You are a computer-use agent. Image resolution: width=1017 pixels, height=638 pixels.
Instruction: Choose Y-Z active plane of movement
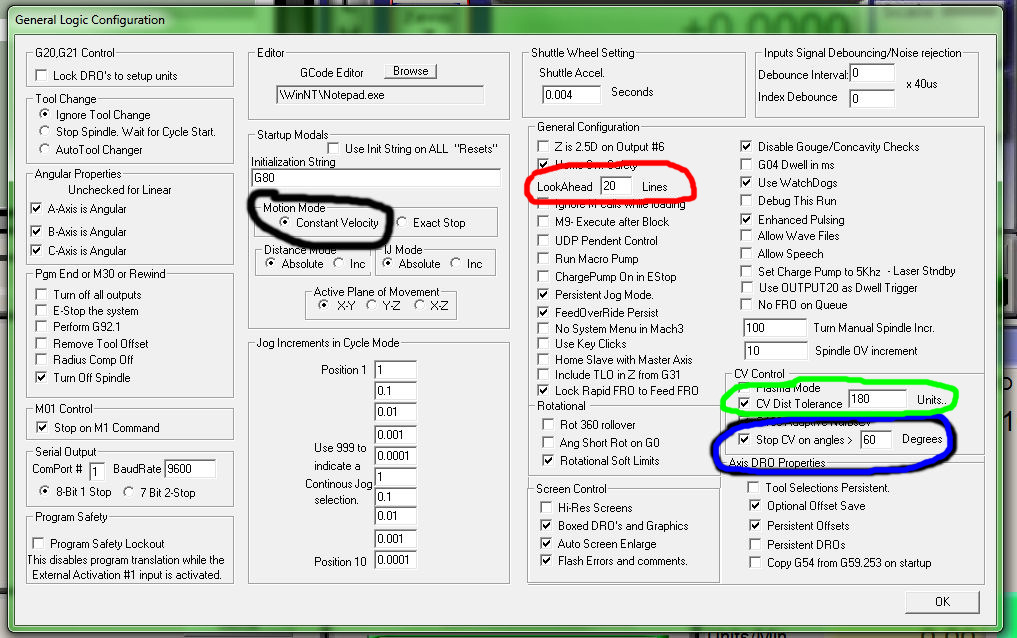click(x=372, y=305)
